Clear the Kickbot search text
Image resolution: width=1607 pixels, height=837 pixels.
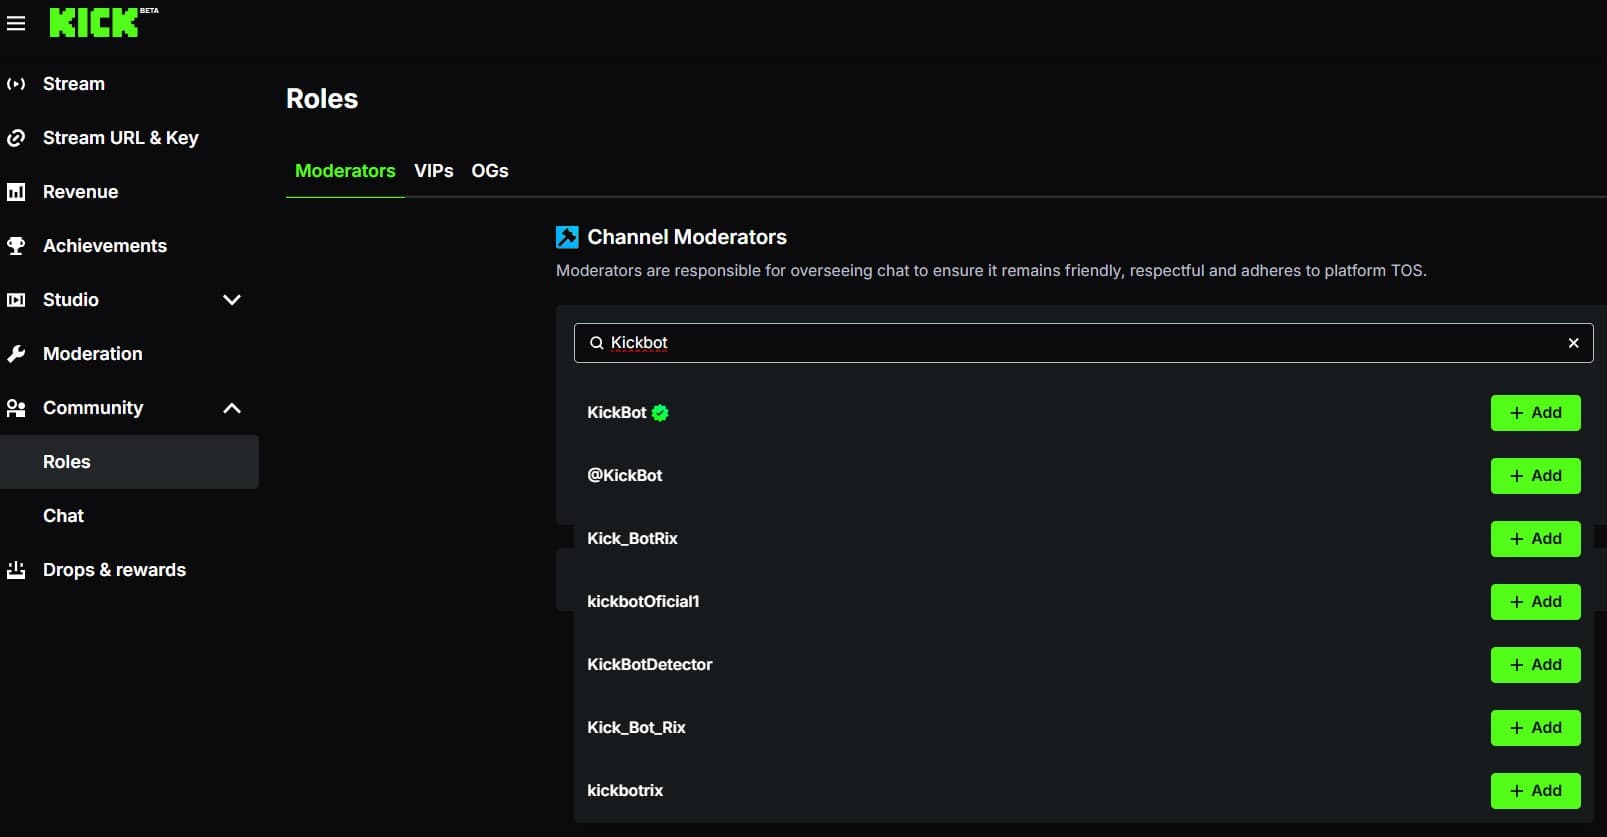pyautogui.click(x=1574, y=343)
